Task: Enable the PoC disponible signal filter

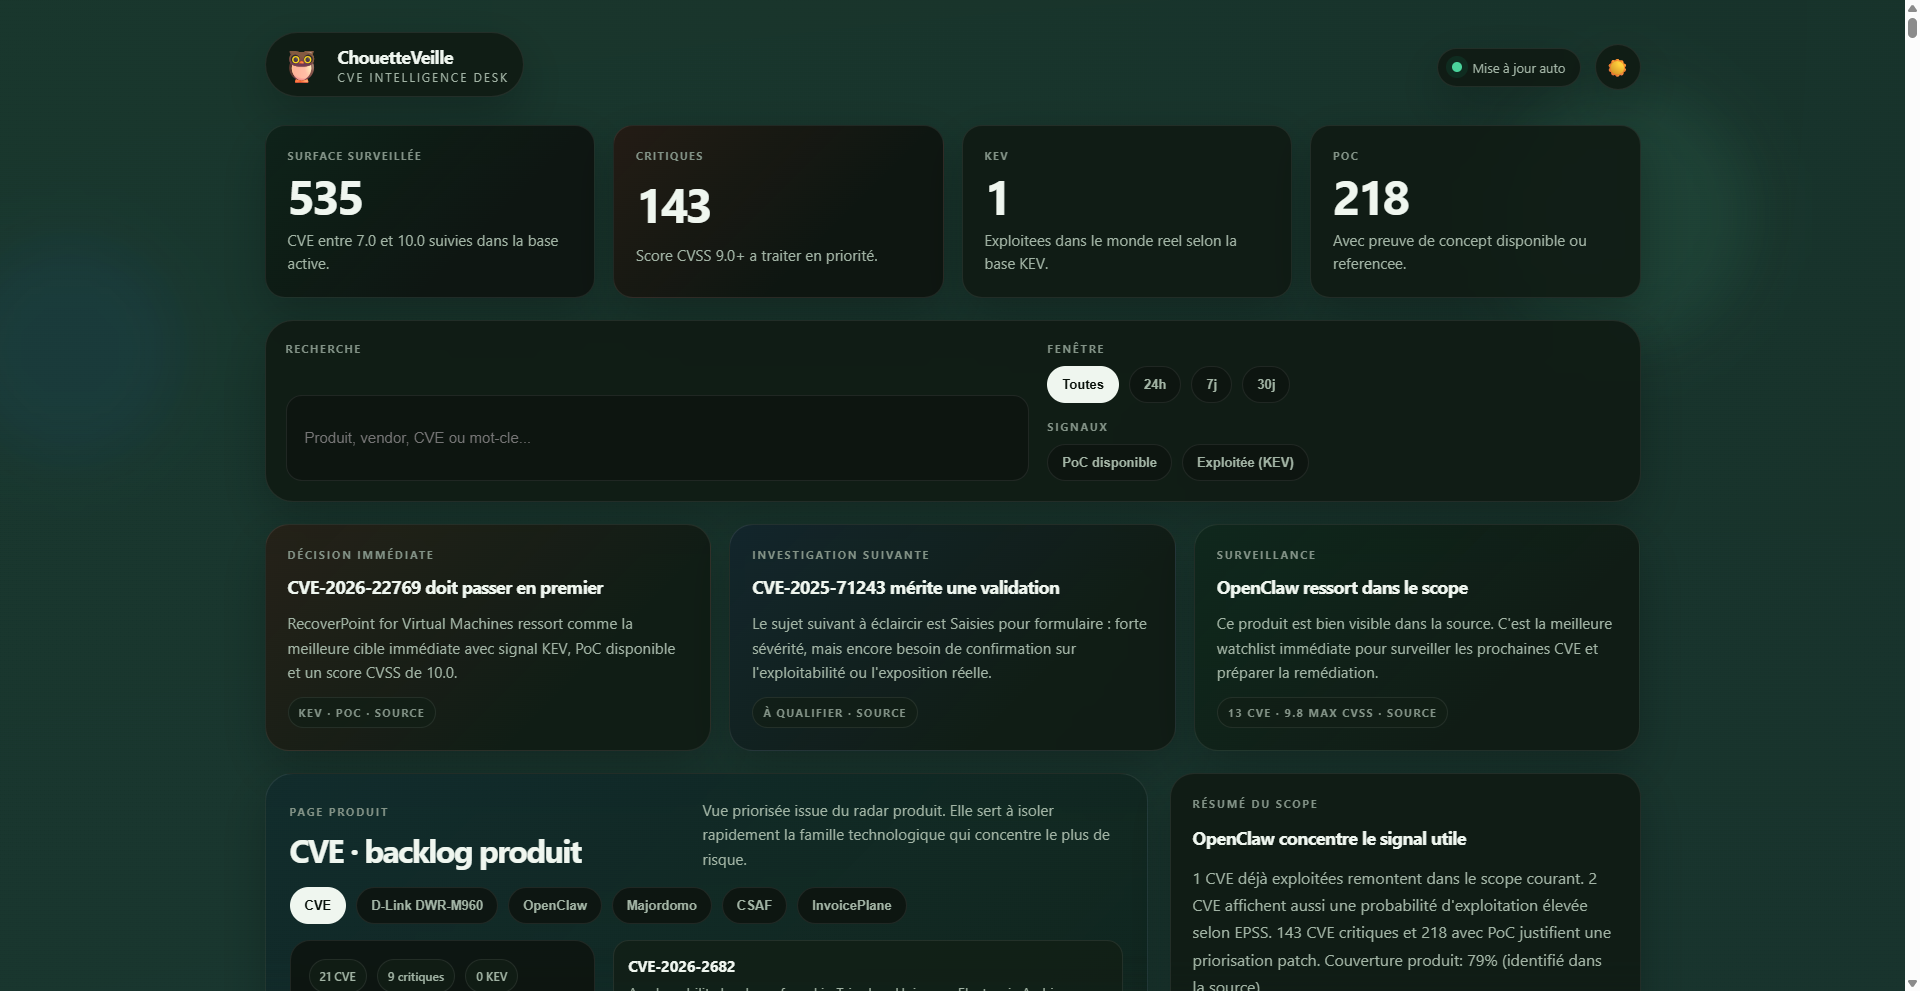Action: point(1108,463)
